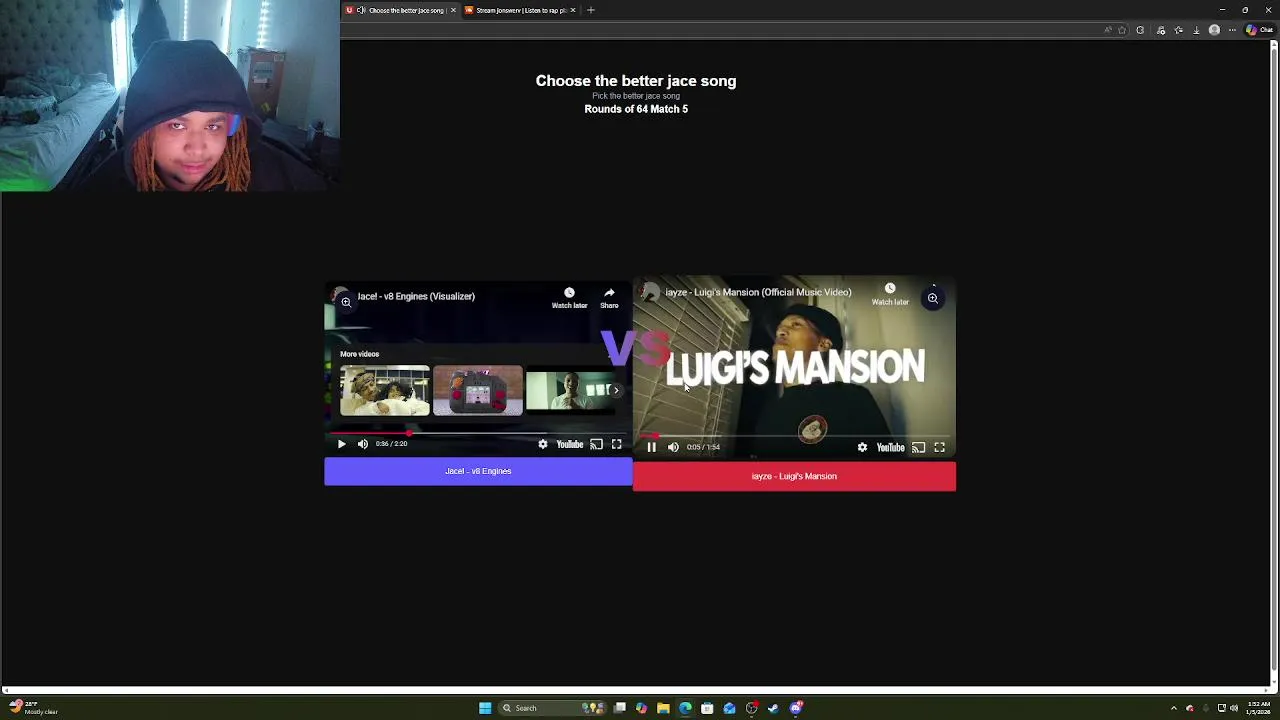
Task: Open Luigi's Mansion (Official Music Video) title
Action: point(758,292)
